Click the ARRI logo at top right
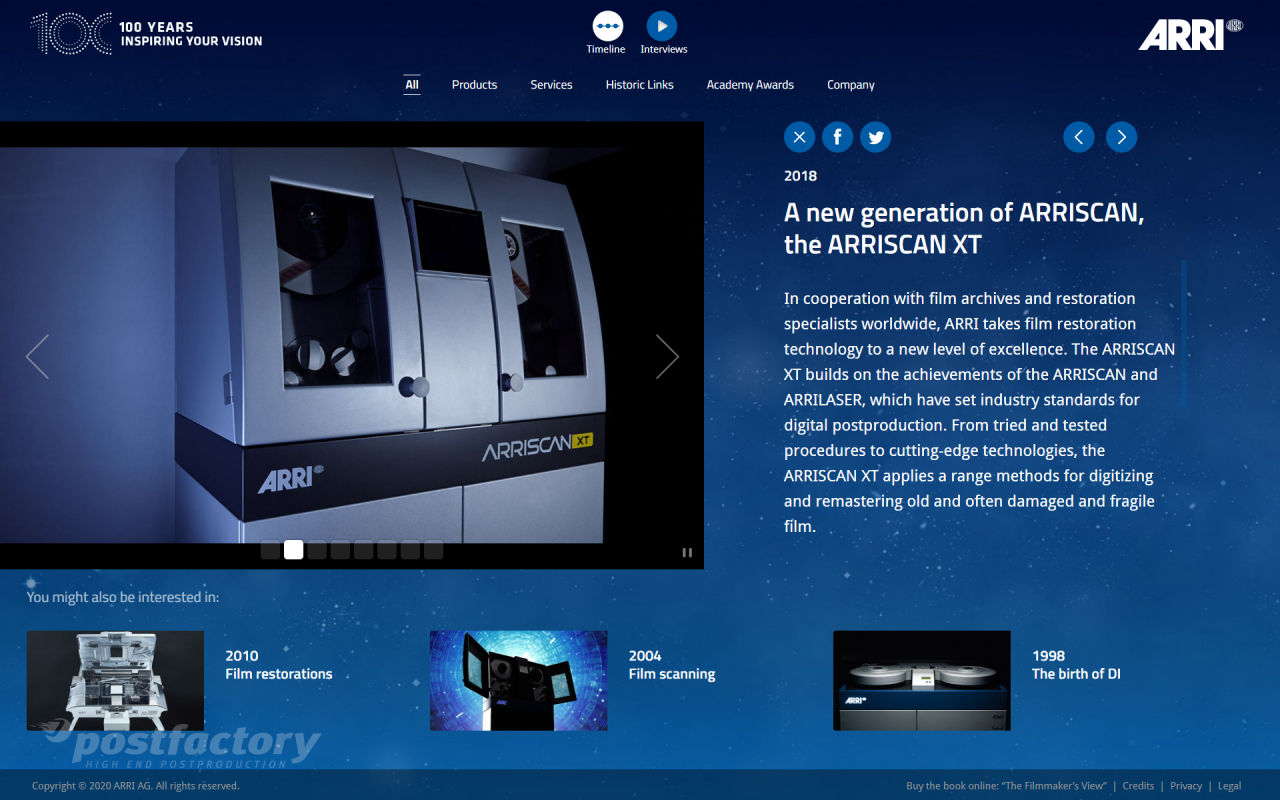This screenshot has height=800, width=1280. 1190,34
